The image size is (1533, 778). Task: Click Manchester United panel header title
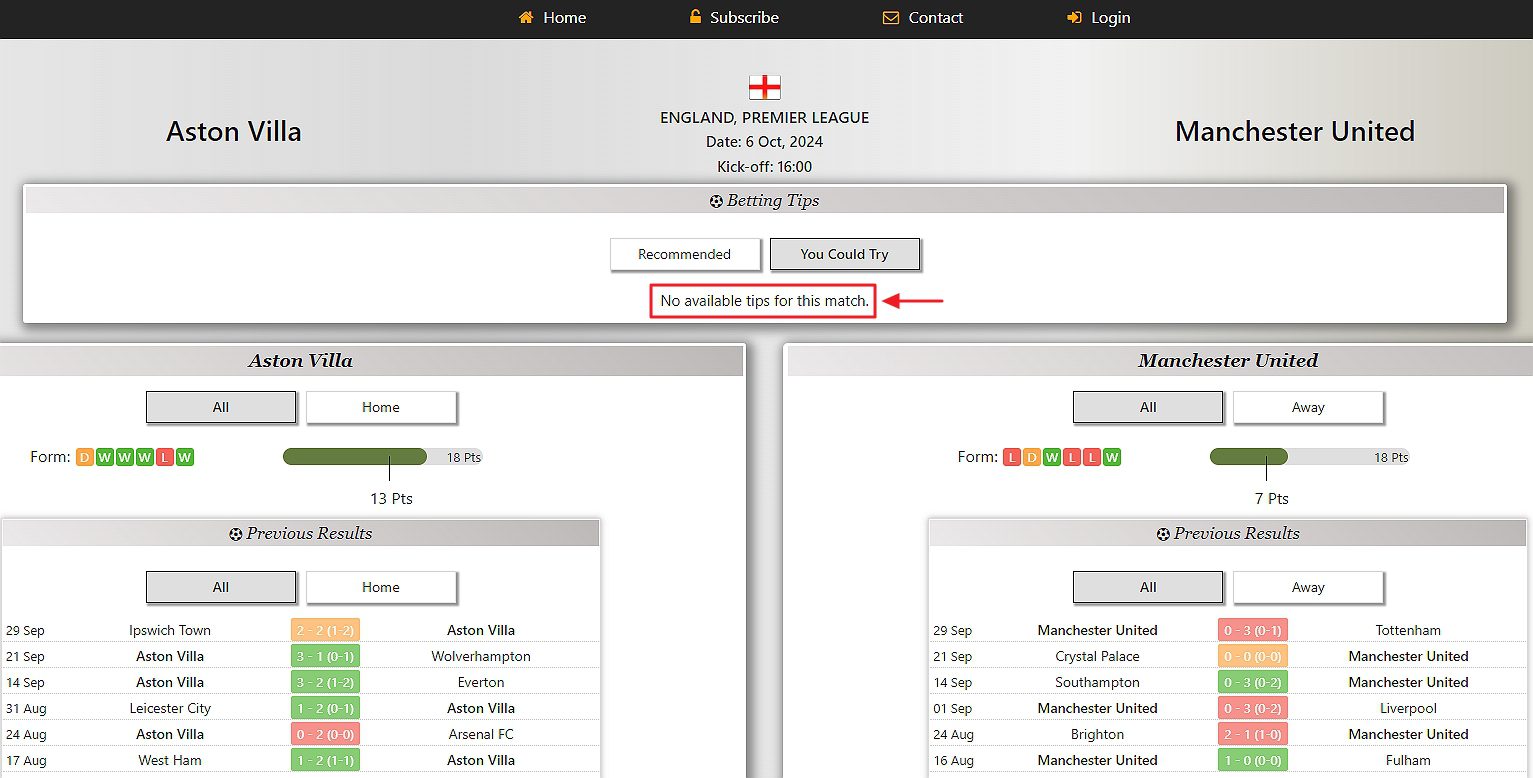tap(1228, 361)
